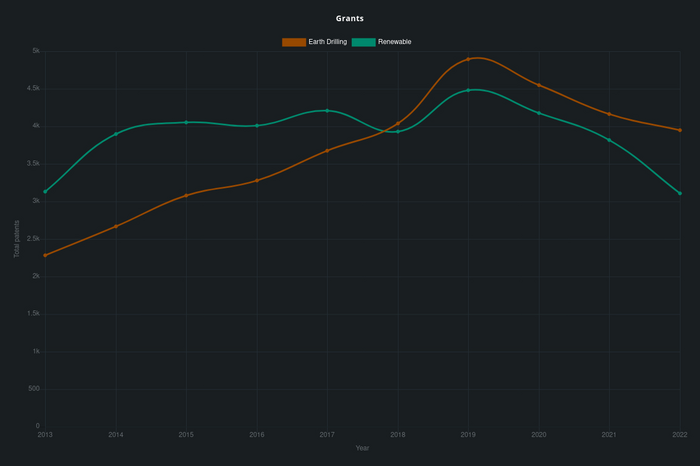
Task: Click the 2k y-axis label
Action: coord(36,276)
